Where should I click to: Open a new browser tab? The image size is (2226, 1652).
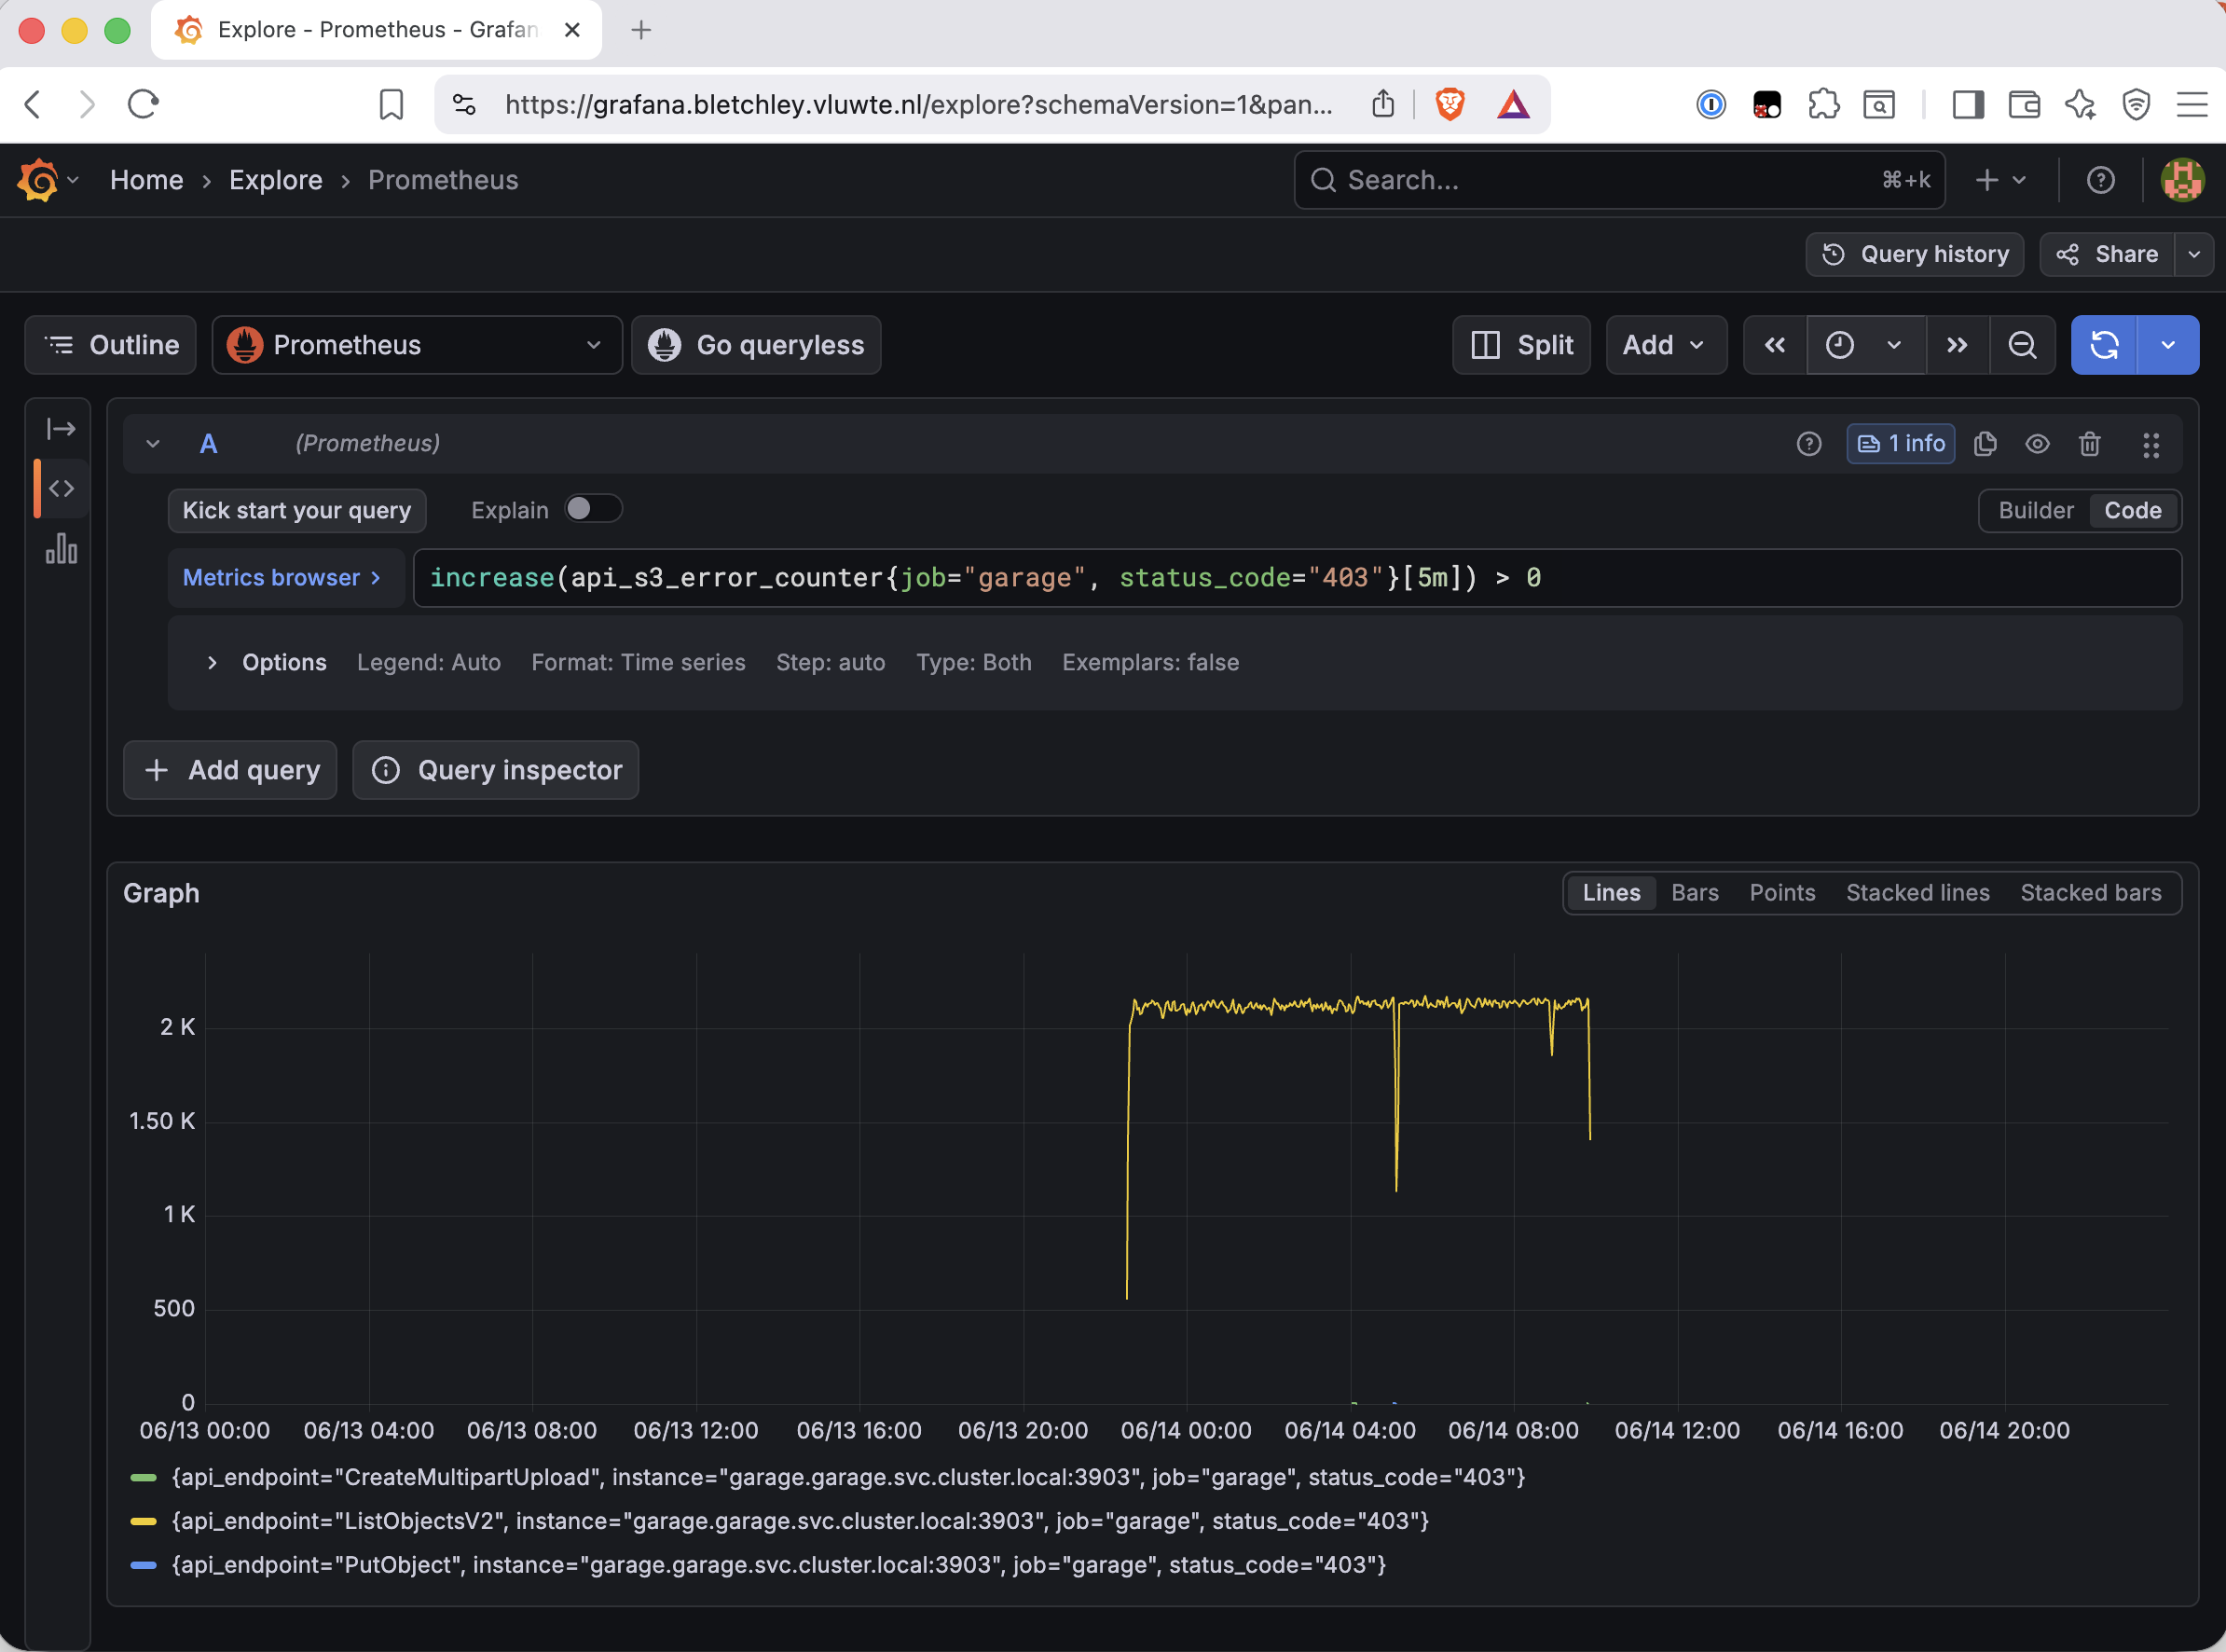click(x=641, y=30)
